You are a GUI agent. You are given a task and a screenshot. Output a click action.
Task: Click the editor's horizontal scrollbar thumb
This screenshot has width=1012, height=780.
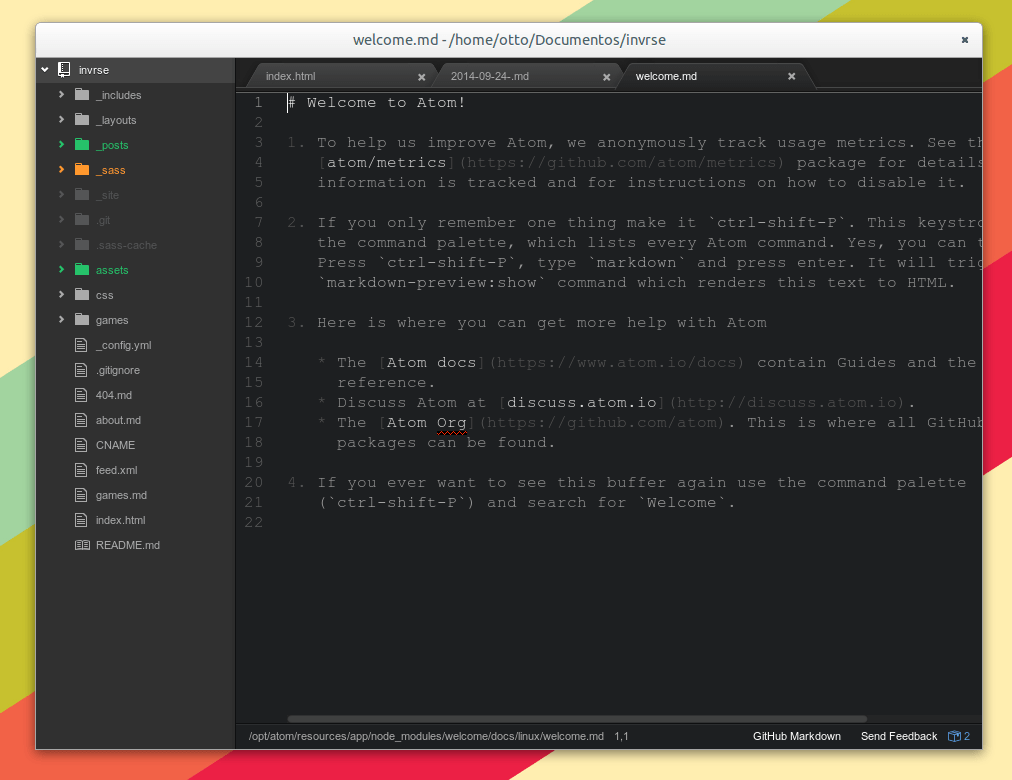point(576,719)
